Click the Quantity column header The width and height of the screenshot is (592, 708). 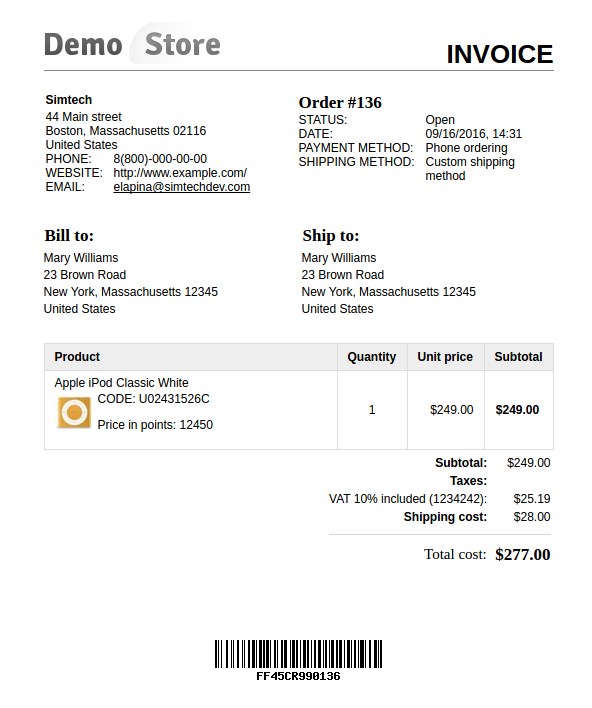tap(372, 357)
